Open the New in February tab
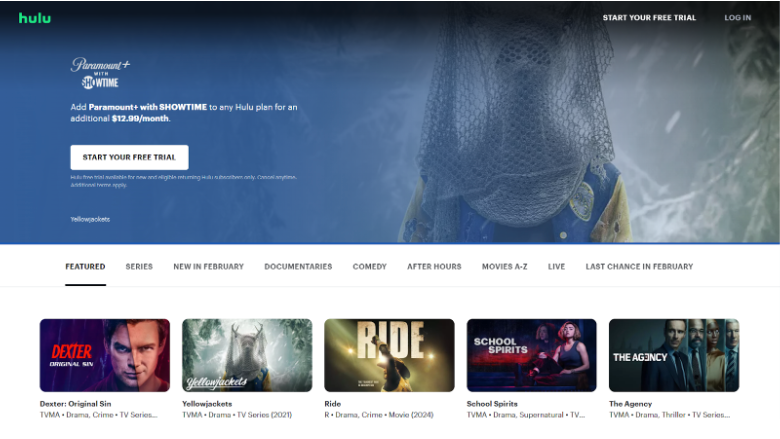Viewport: 780px width, 439px height. [208, 266]
